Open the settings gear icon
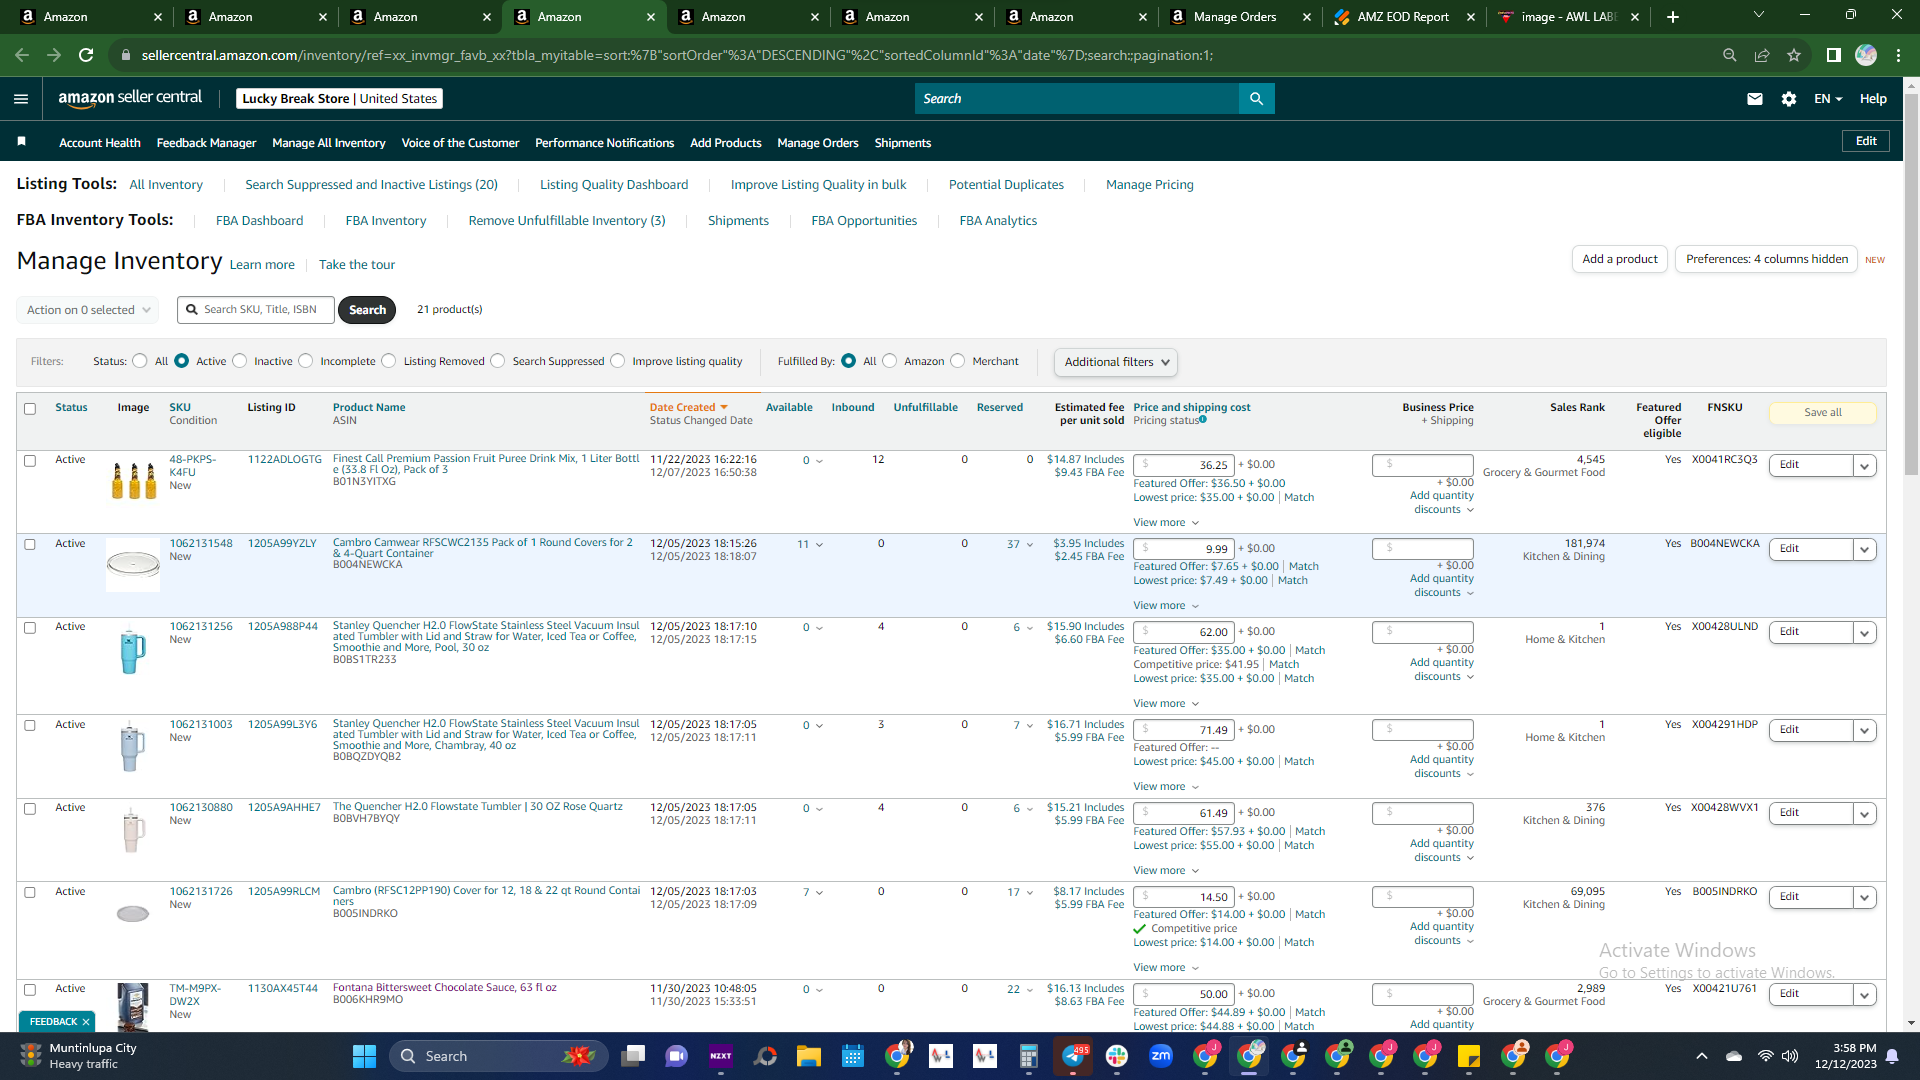This screenshot has height=1080, width=1920. point(1789,98)
